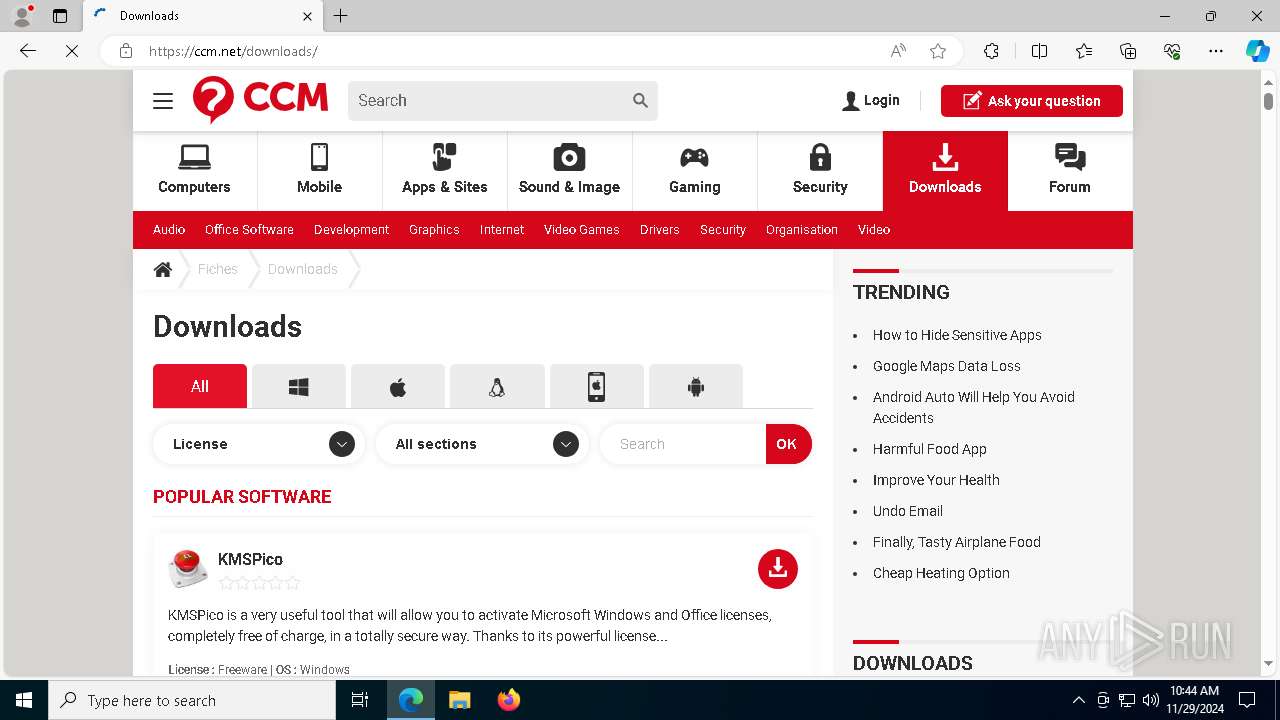Open Edge settings and more menu
The image size is (1280, 720).
pos(1216,51)
